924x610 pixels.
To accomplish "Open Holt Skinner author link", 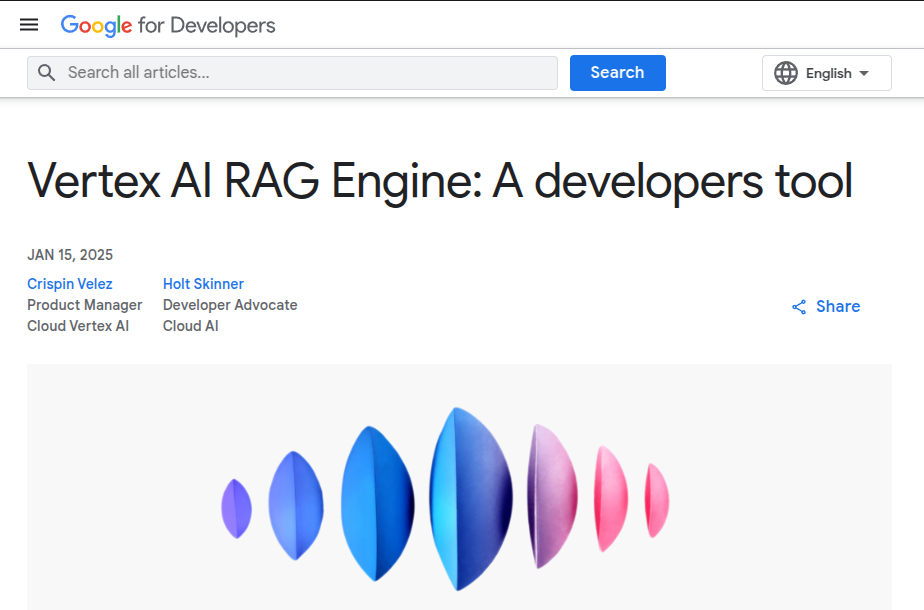I will (203, 284).
